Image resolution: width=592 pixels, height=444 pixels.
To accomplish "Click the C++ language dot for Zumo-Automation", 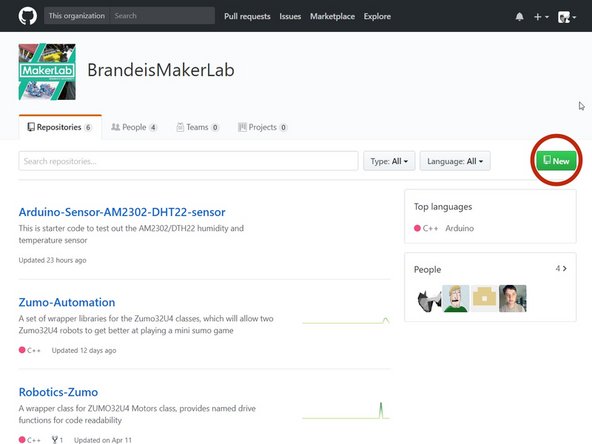I will click(22, 350).
